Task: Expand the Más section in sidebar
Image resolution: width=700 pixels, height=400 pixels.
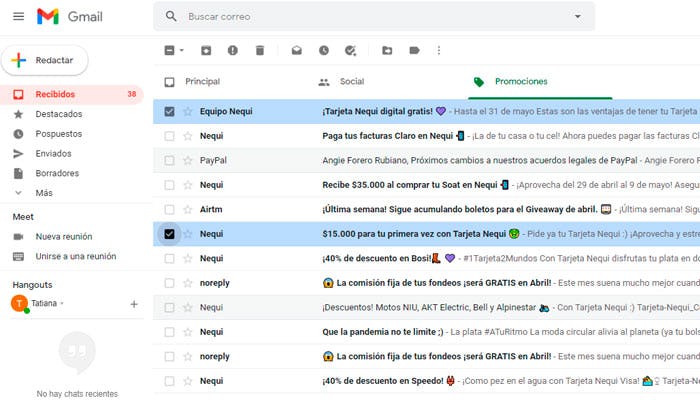Action: pyautogui.click(x=44, y=192)
